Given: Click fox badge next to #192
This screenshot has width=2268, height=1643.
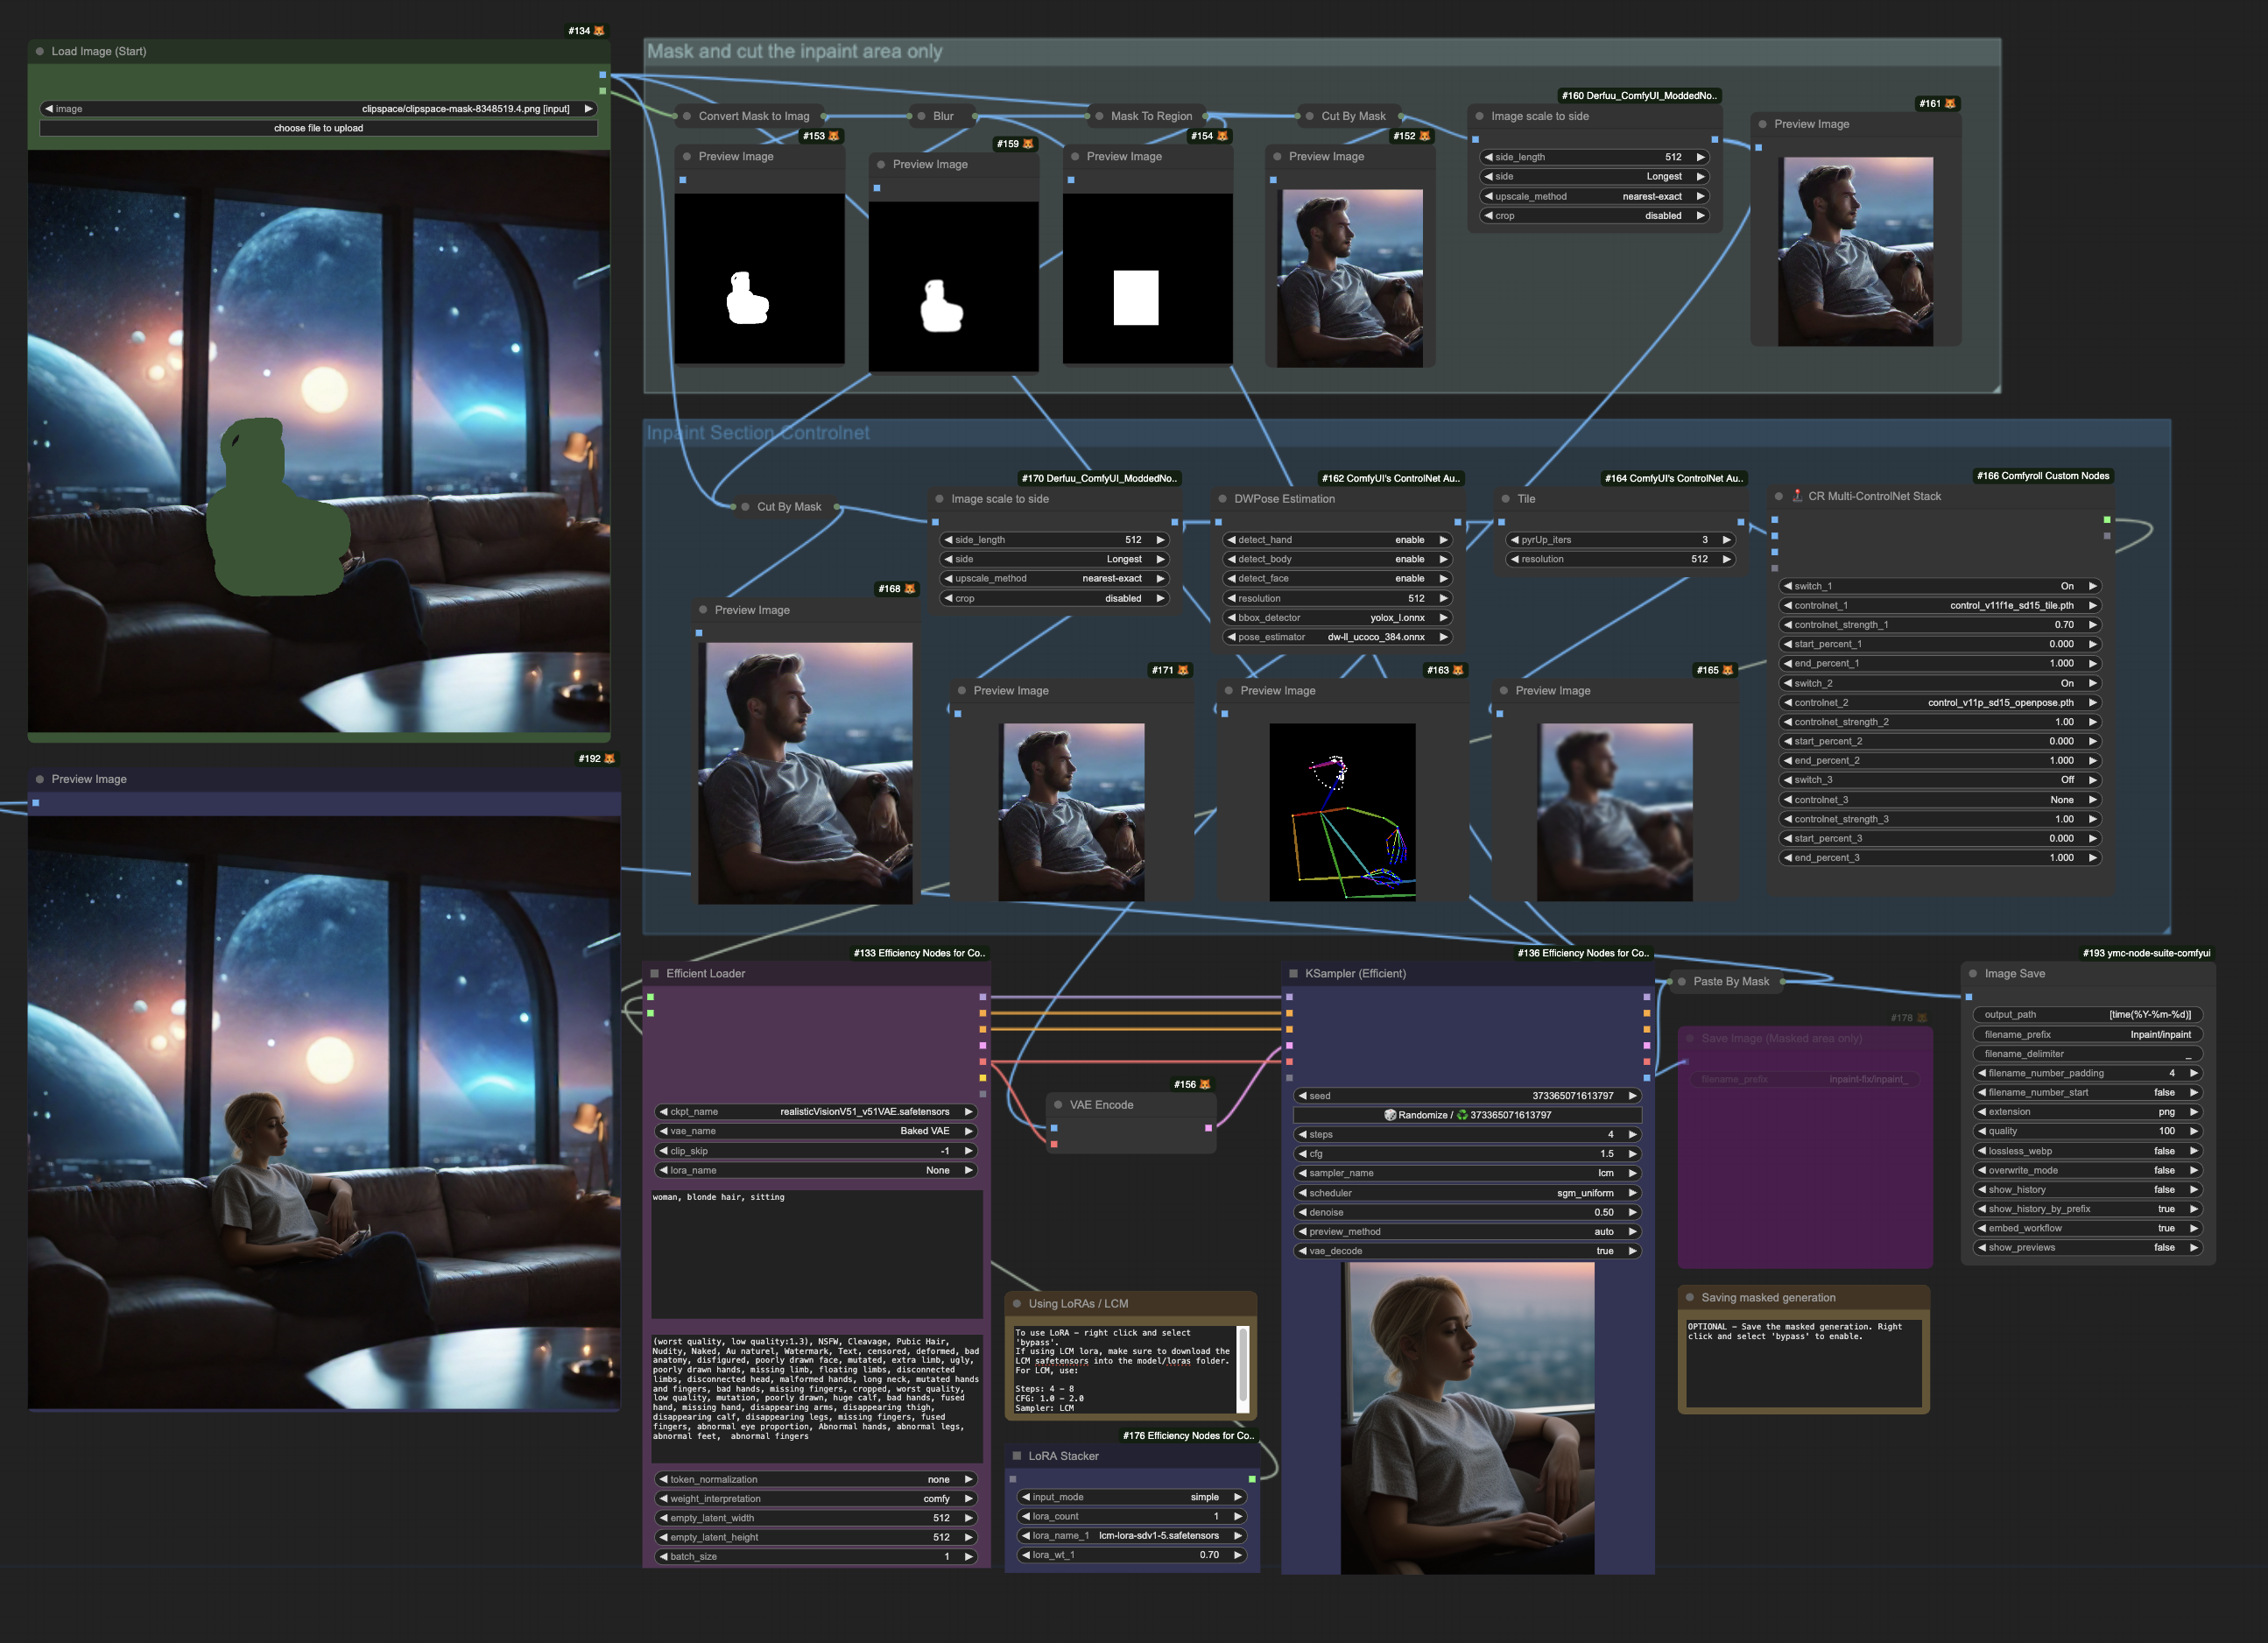Looking at the screenshot, I should coord(609,759).
